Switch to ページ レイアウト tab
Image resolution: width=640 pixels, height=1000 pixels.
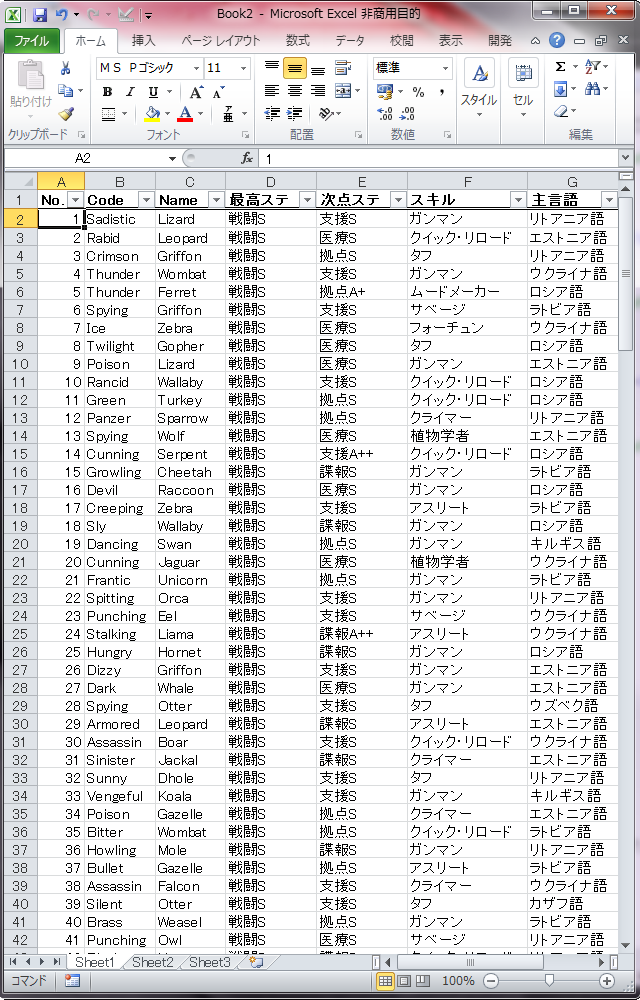[221, 41]
